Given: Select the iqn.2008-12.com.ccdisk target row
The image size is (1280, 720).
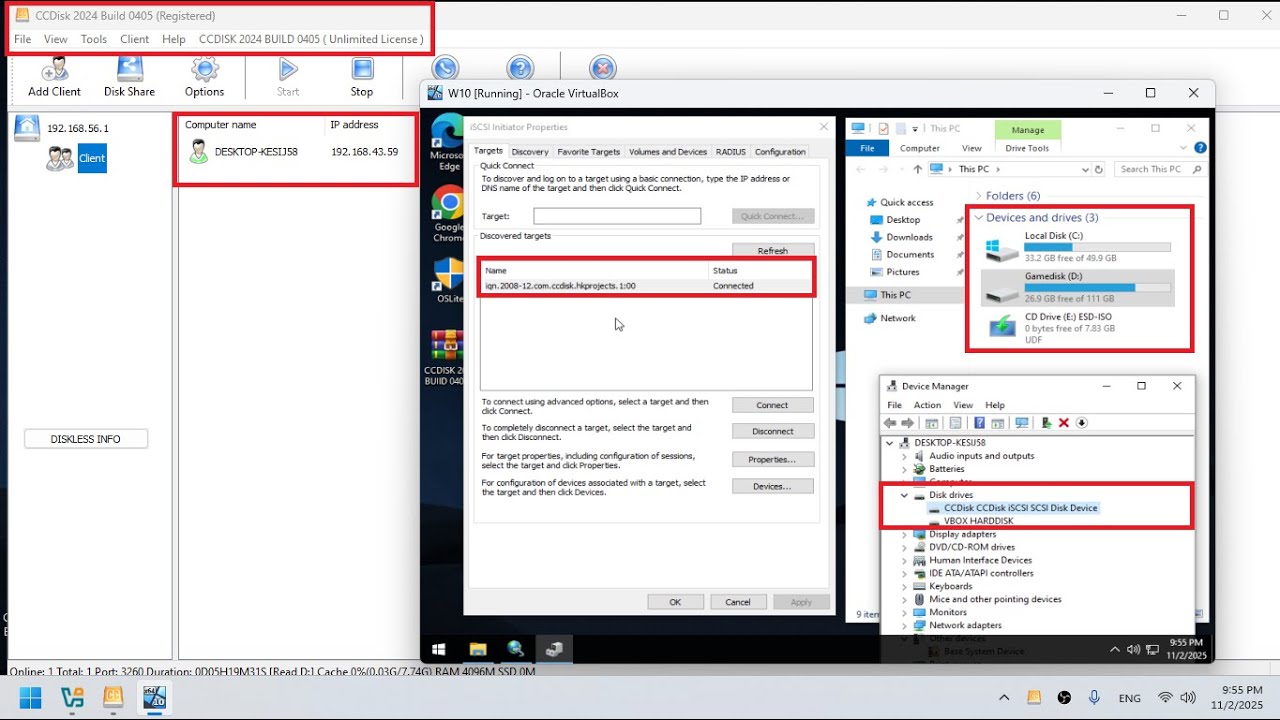Looking at the screenshot, I should pos(647,286).
